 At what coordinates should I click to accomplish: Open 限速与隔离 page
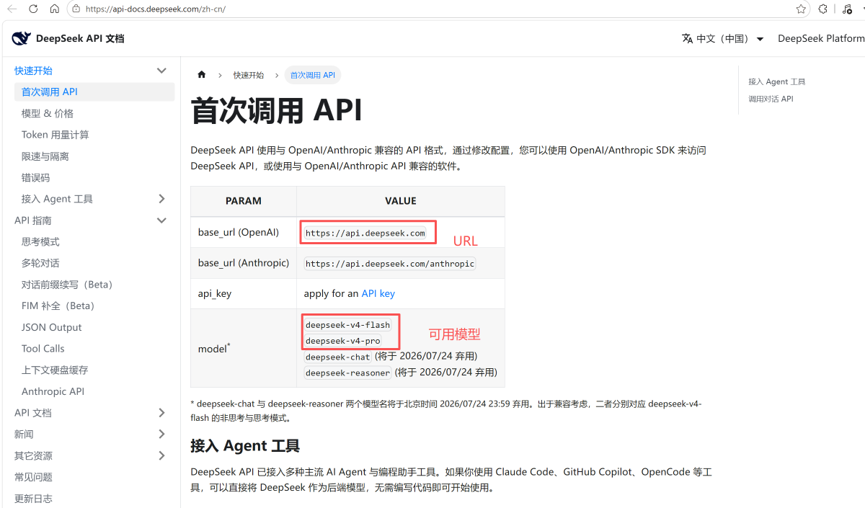tap(45, 156)
